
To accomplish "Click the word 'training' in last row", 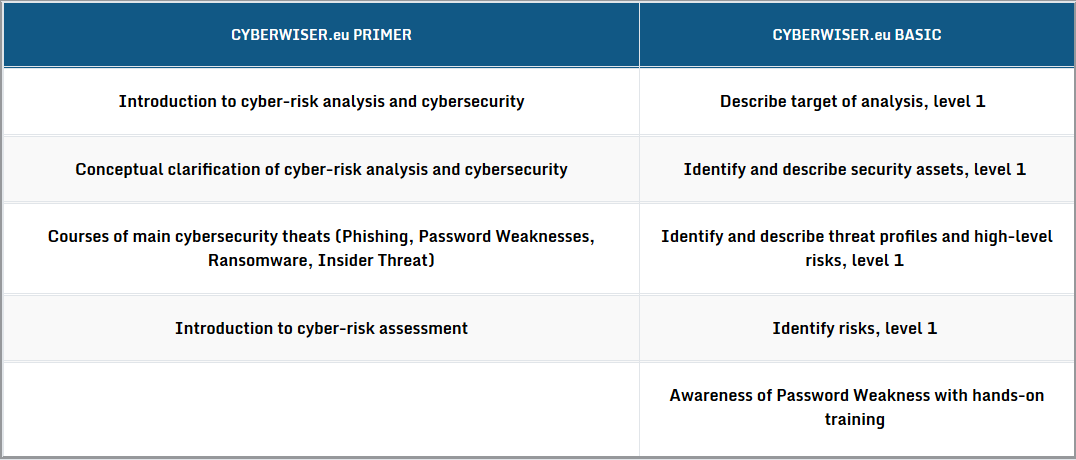I will click(854, 419).
